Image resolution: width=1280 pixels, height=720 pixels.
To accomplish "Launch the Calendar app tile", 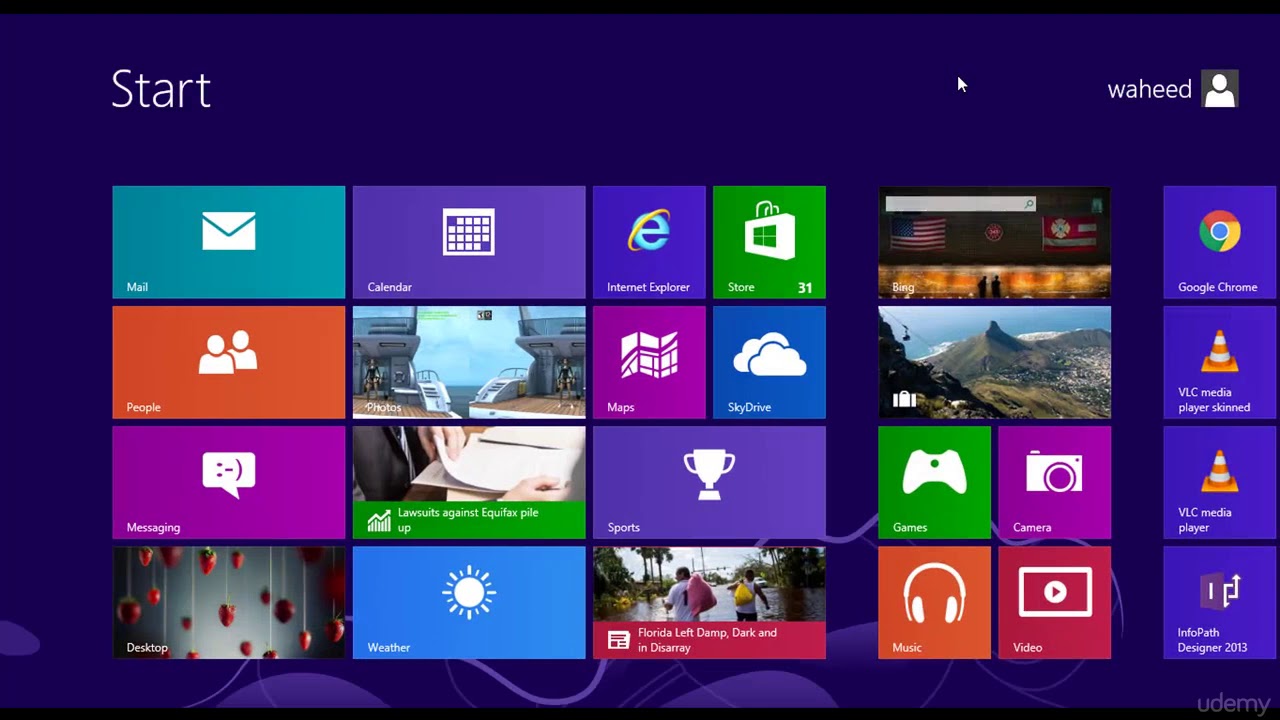I will (469, 242).
